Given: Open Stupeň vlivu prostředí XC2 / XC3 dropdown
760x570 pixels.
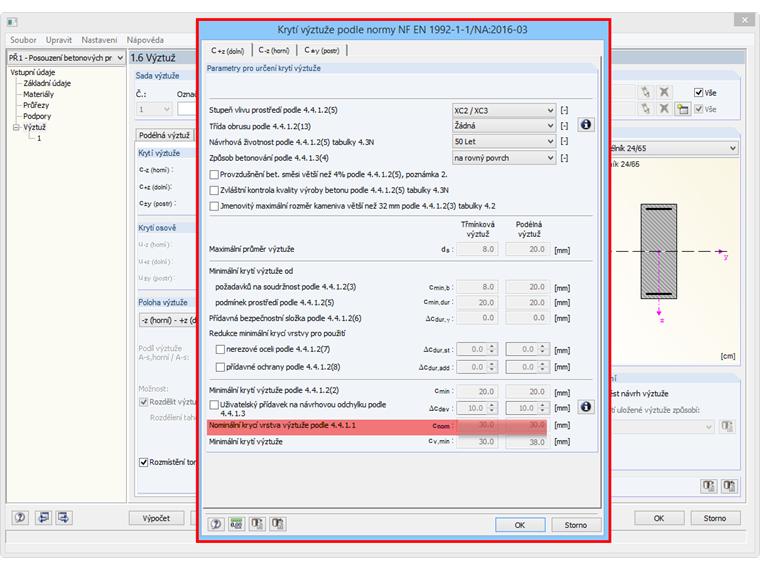Looking at the screenshot, I should pyautogui.click(x=504, y=111).
